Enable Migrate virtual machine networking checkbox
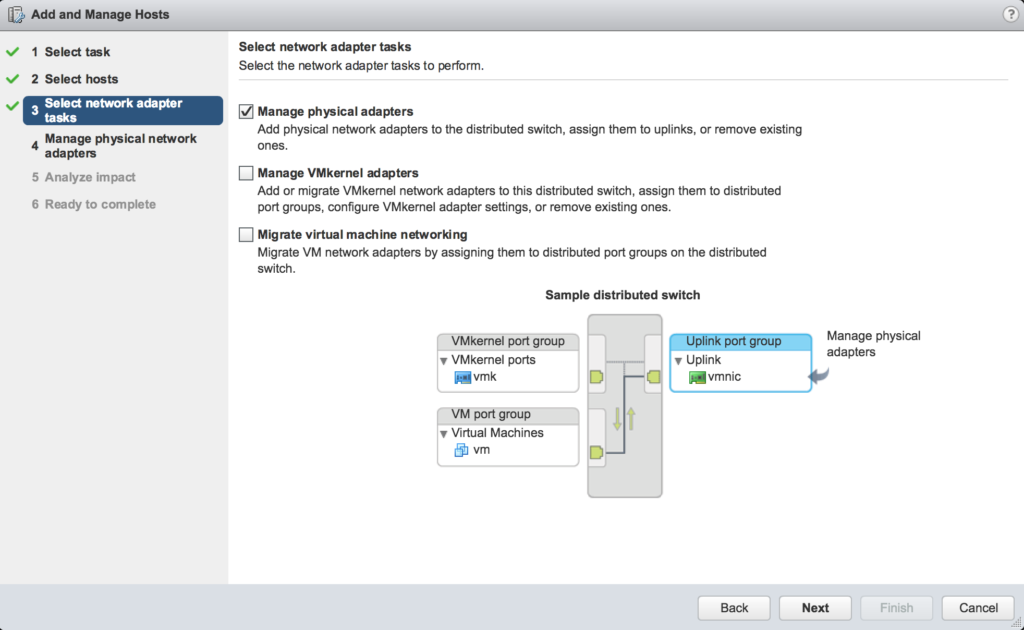 point(246,234)
